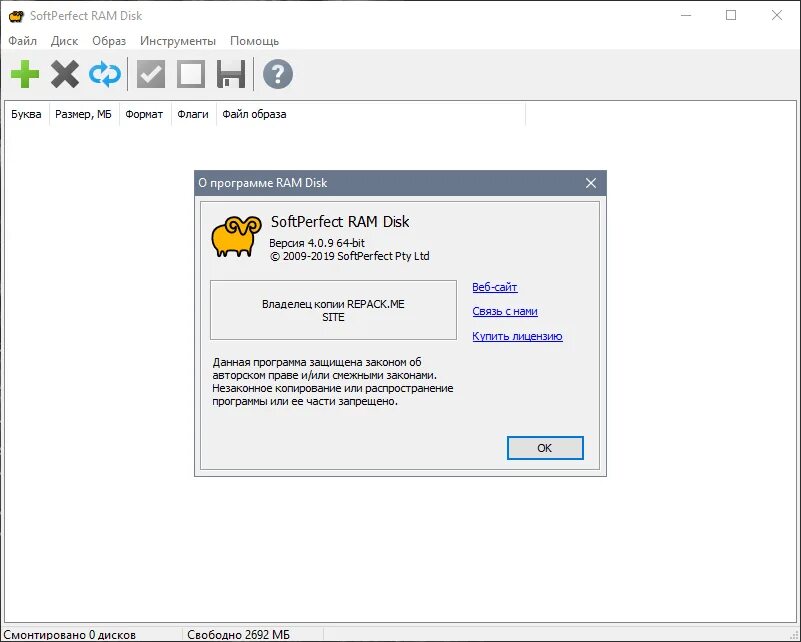Maximize the SoftPerfect RAM Disk window

click(x=731, y=16)
